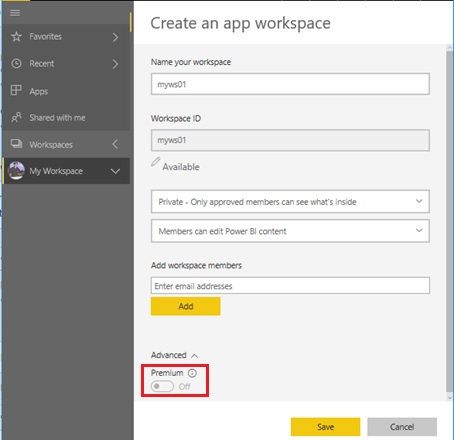Click the Favorites star icon
This screenshot has height=440, width=454.
point(16,36)
